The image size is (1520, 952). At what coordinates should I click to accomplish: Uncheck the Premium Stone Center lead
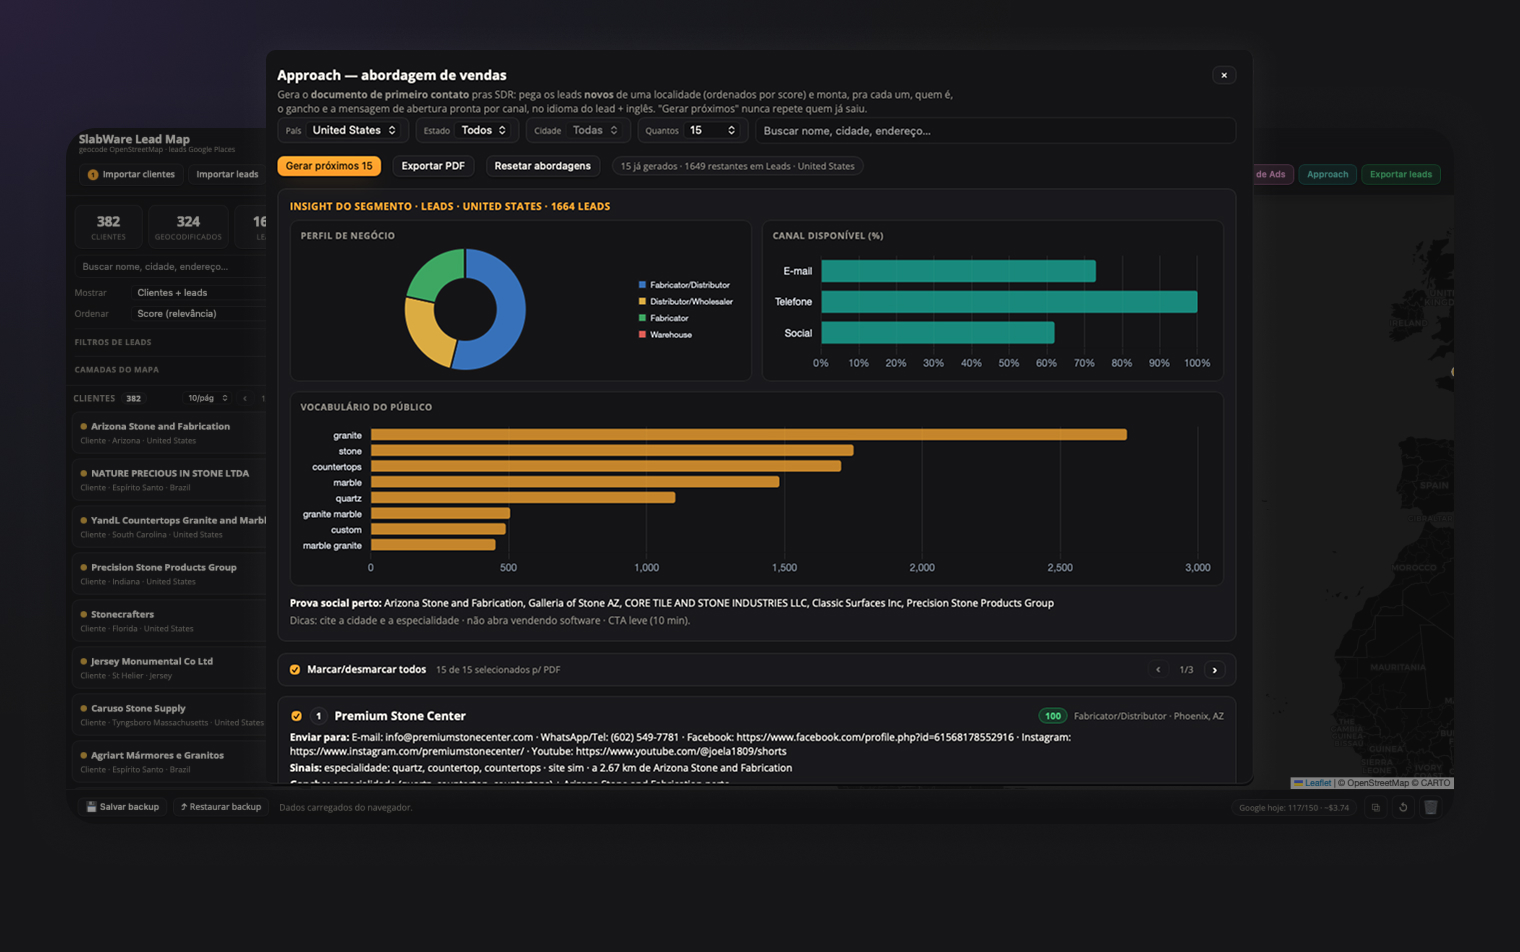coord(296,716)
